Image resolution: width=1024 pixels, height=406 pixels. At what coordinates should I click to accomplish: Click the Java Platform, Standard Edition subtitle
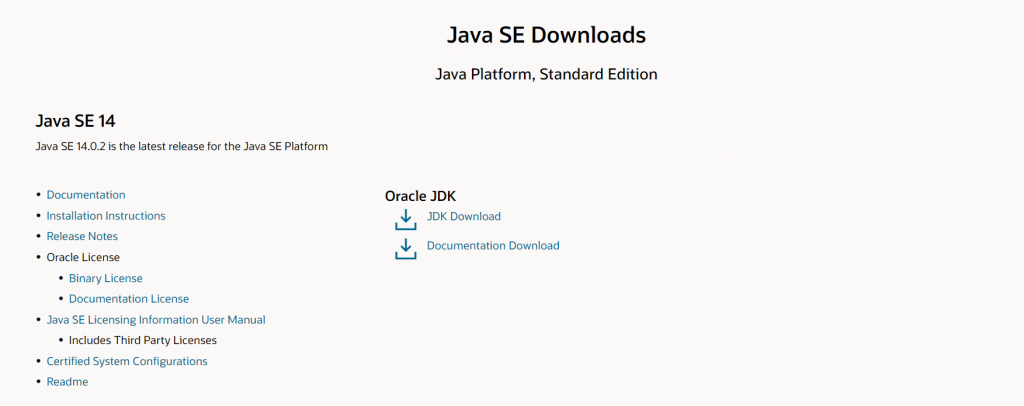(546, 74)
